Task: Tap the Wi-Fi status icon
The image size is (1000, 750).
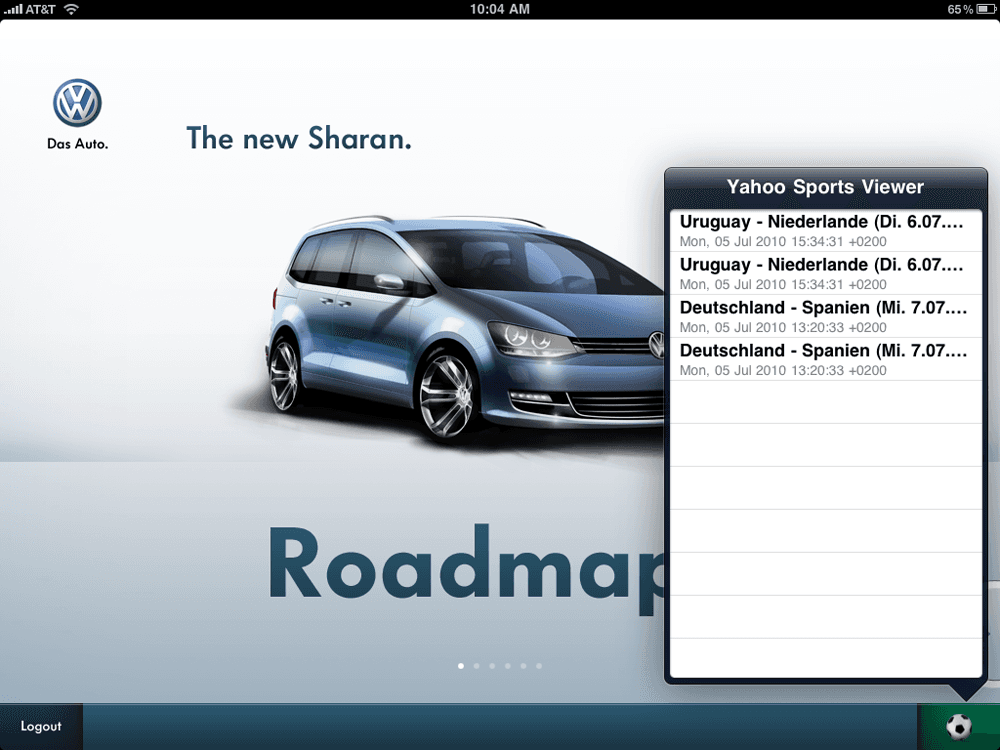Action: [71, 9]
